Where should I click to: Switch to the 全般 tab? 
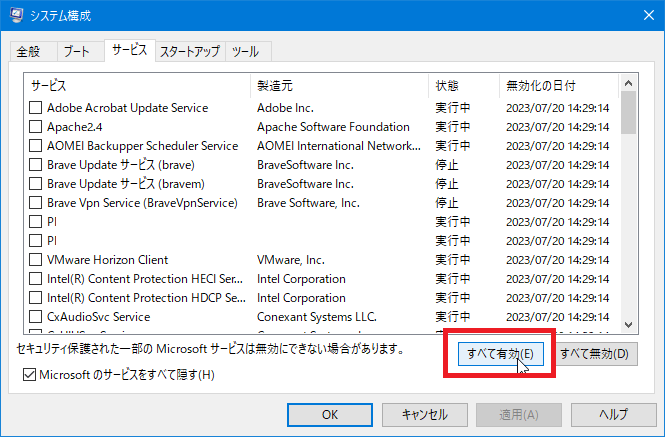click(28, 51)
